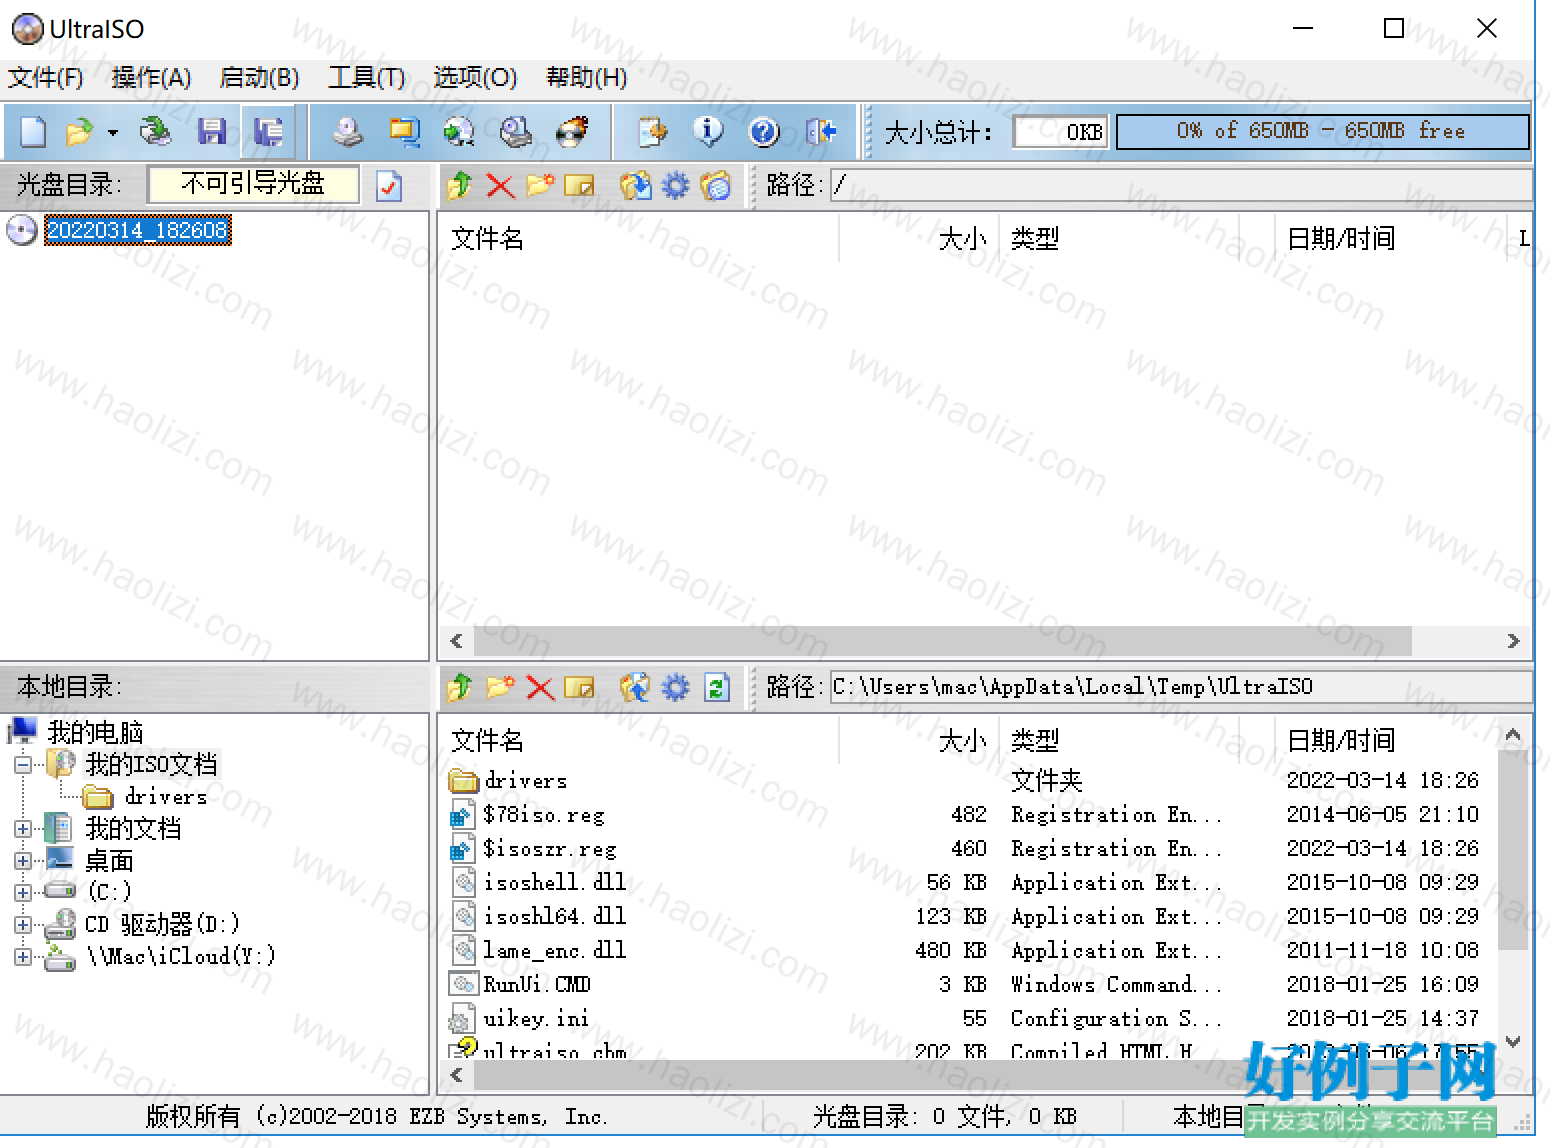Click the red X delete icon in 本地目录 toolbar
This screenshot has width=1550, height=1148.
(x=540, y=687)
